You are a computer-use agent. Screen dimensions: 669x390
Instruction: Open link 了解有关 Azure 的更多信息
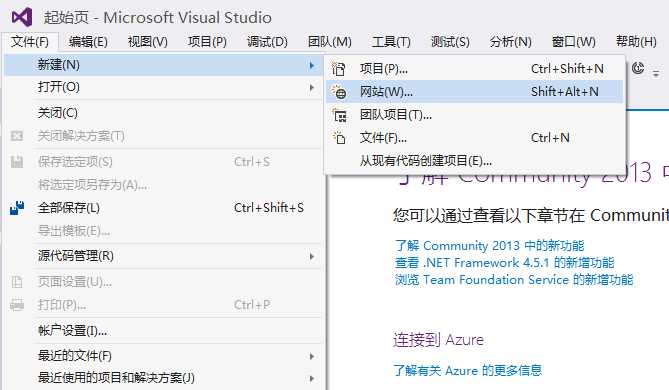point(468,370)
